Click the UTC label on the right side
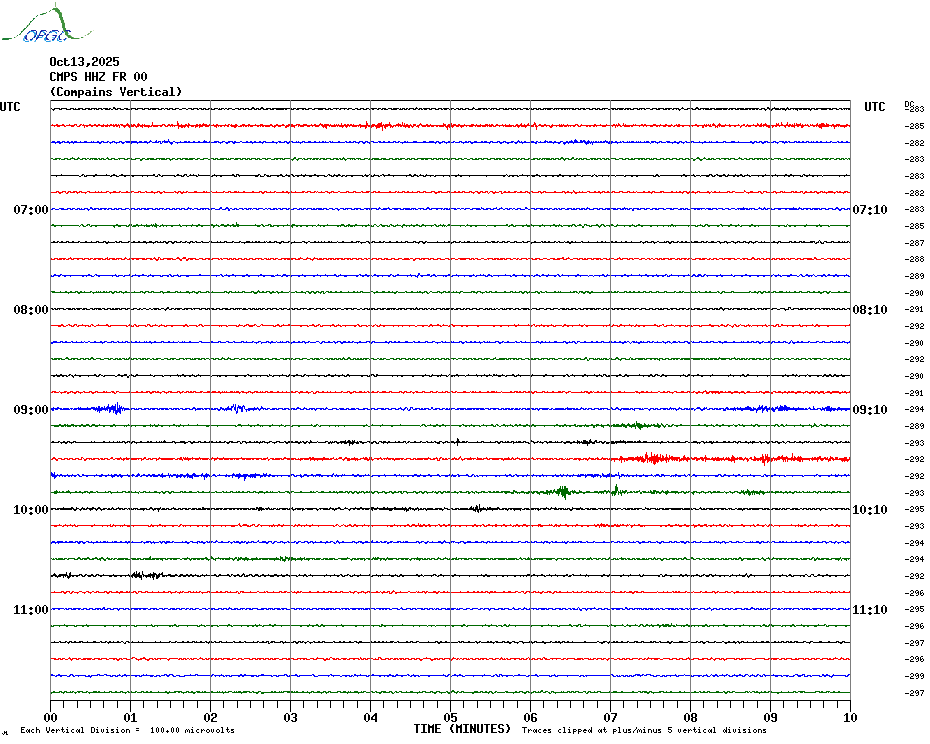This screenshot has height=744, width=930. pos(875,107)
